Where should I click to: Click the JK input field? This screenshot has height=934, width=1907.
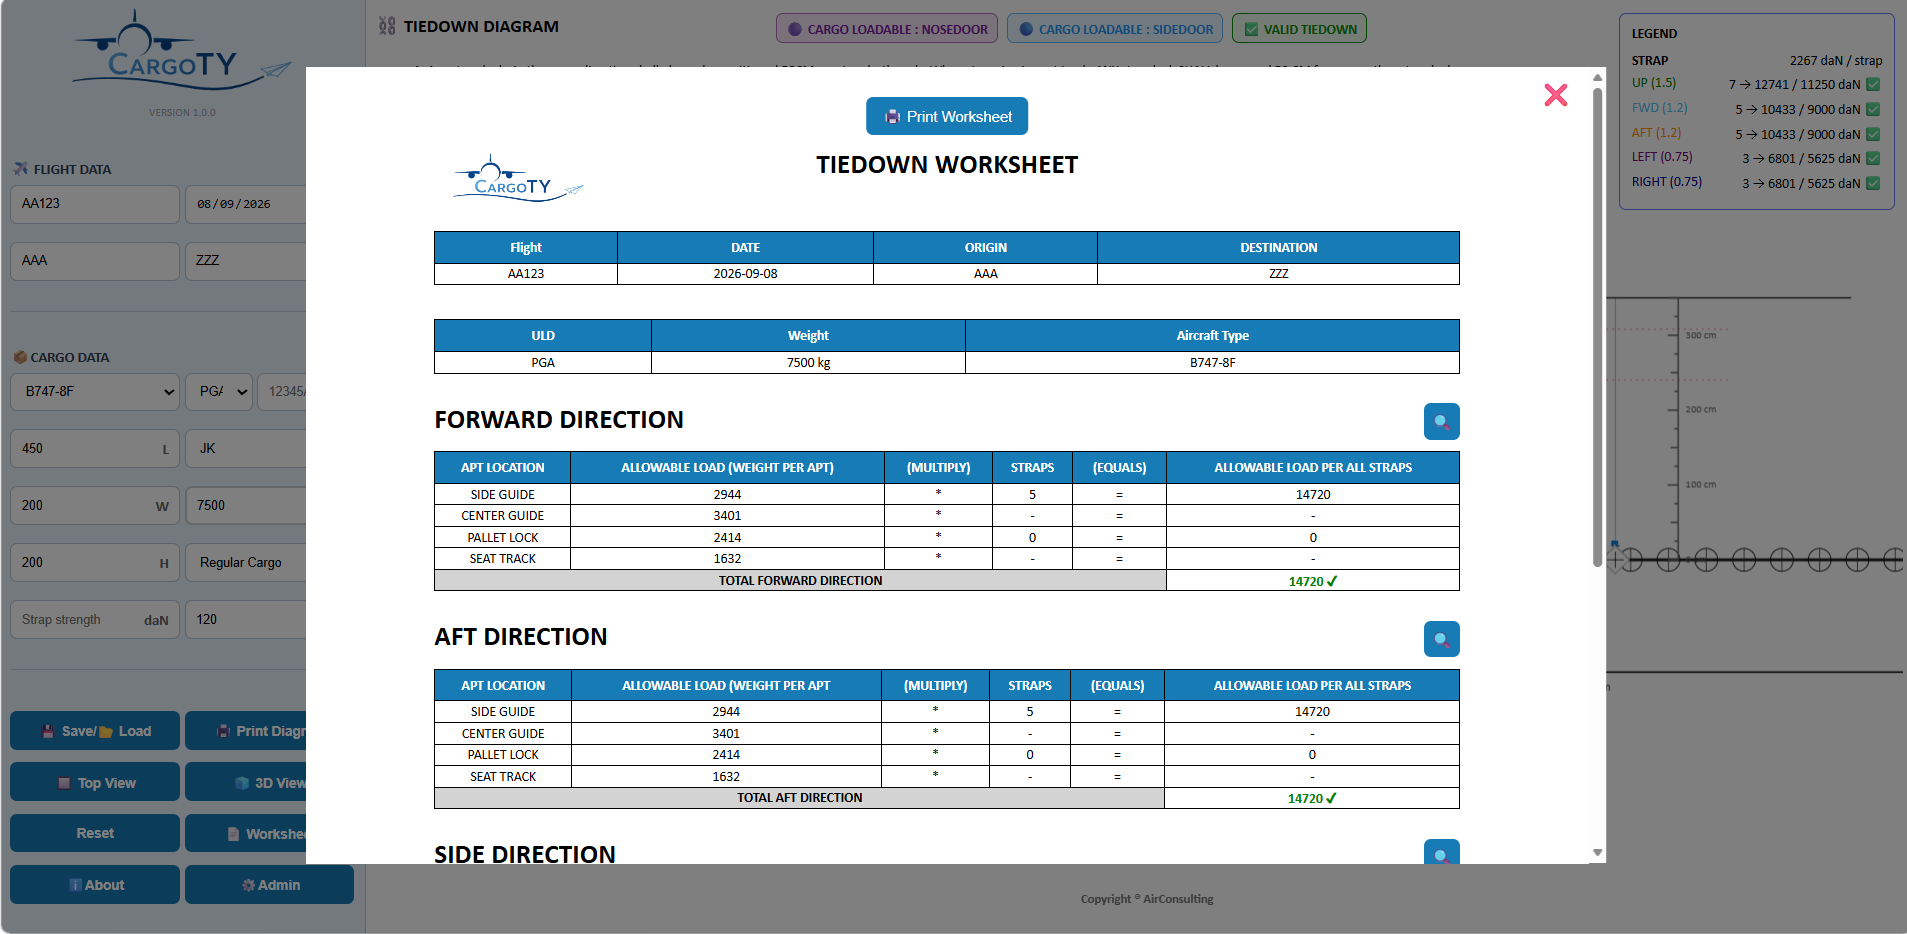(246, 449)
